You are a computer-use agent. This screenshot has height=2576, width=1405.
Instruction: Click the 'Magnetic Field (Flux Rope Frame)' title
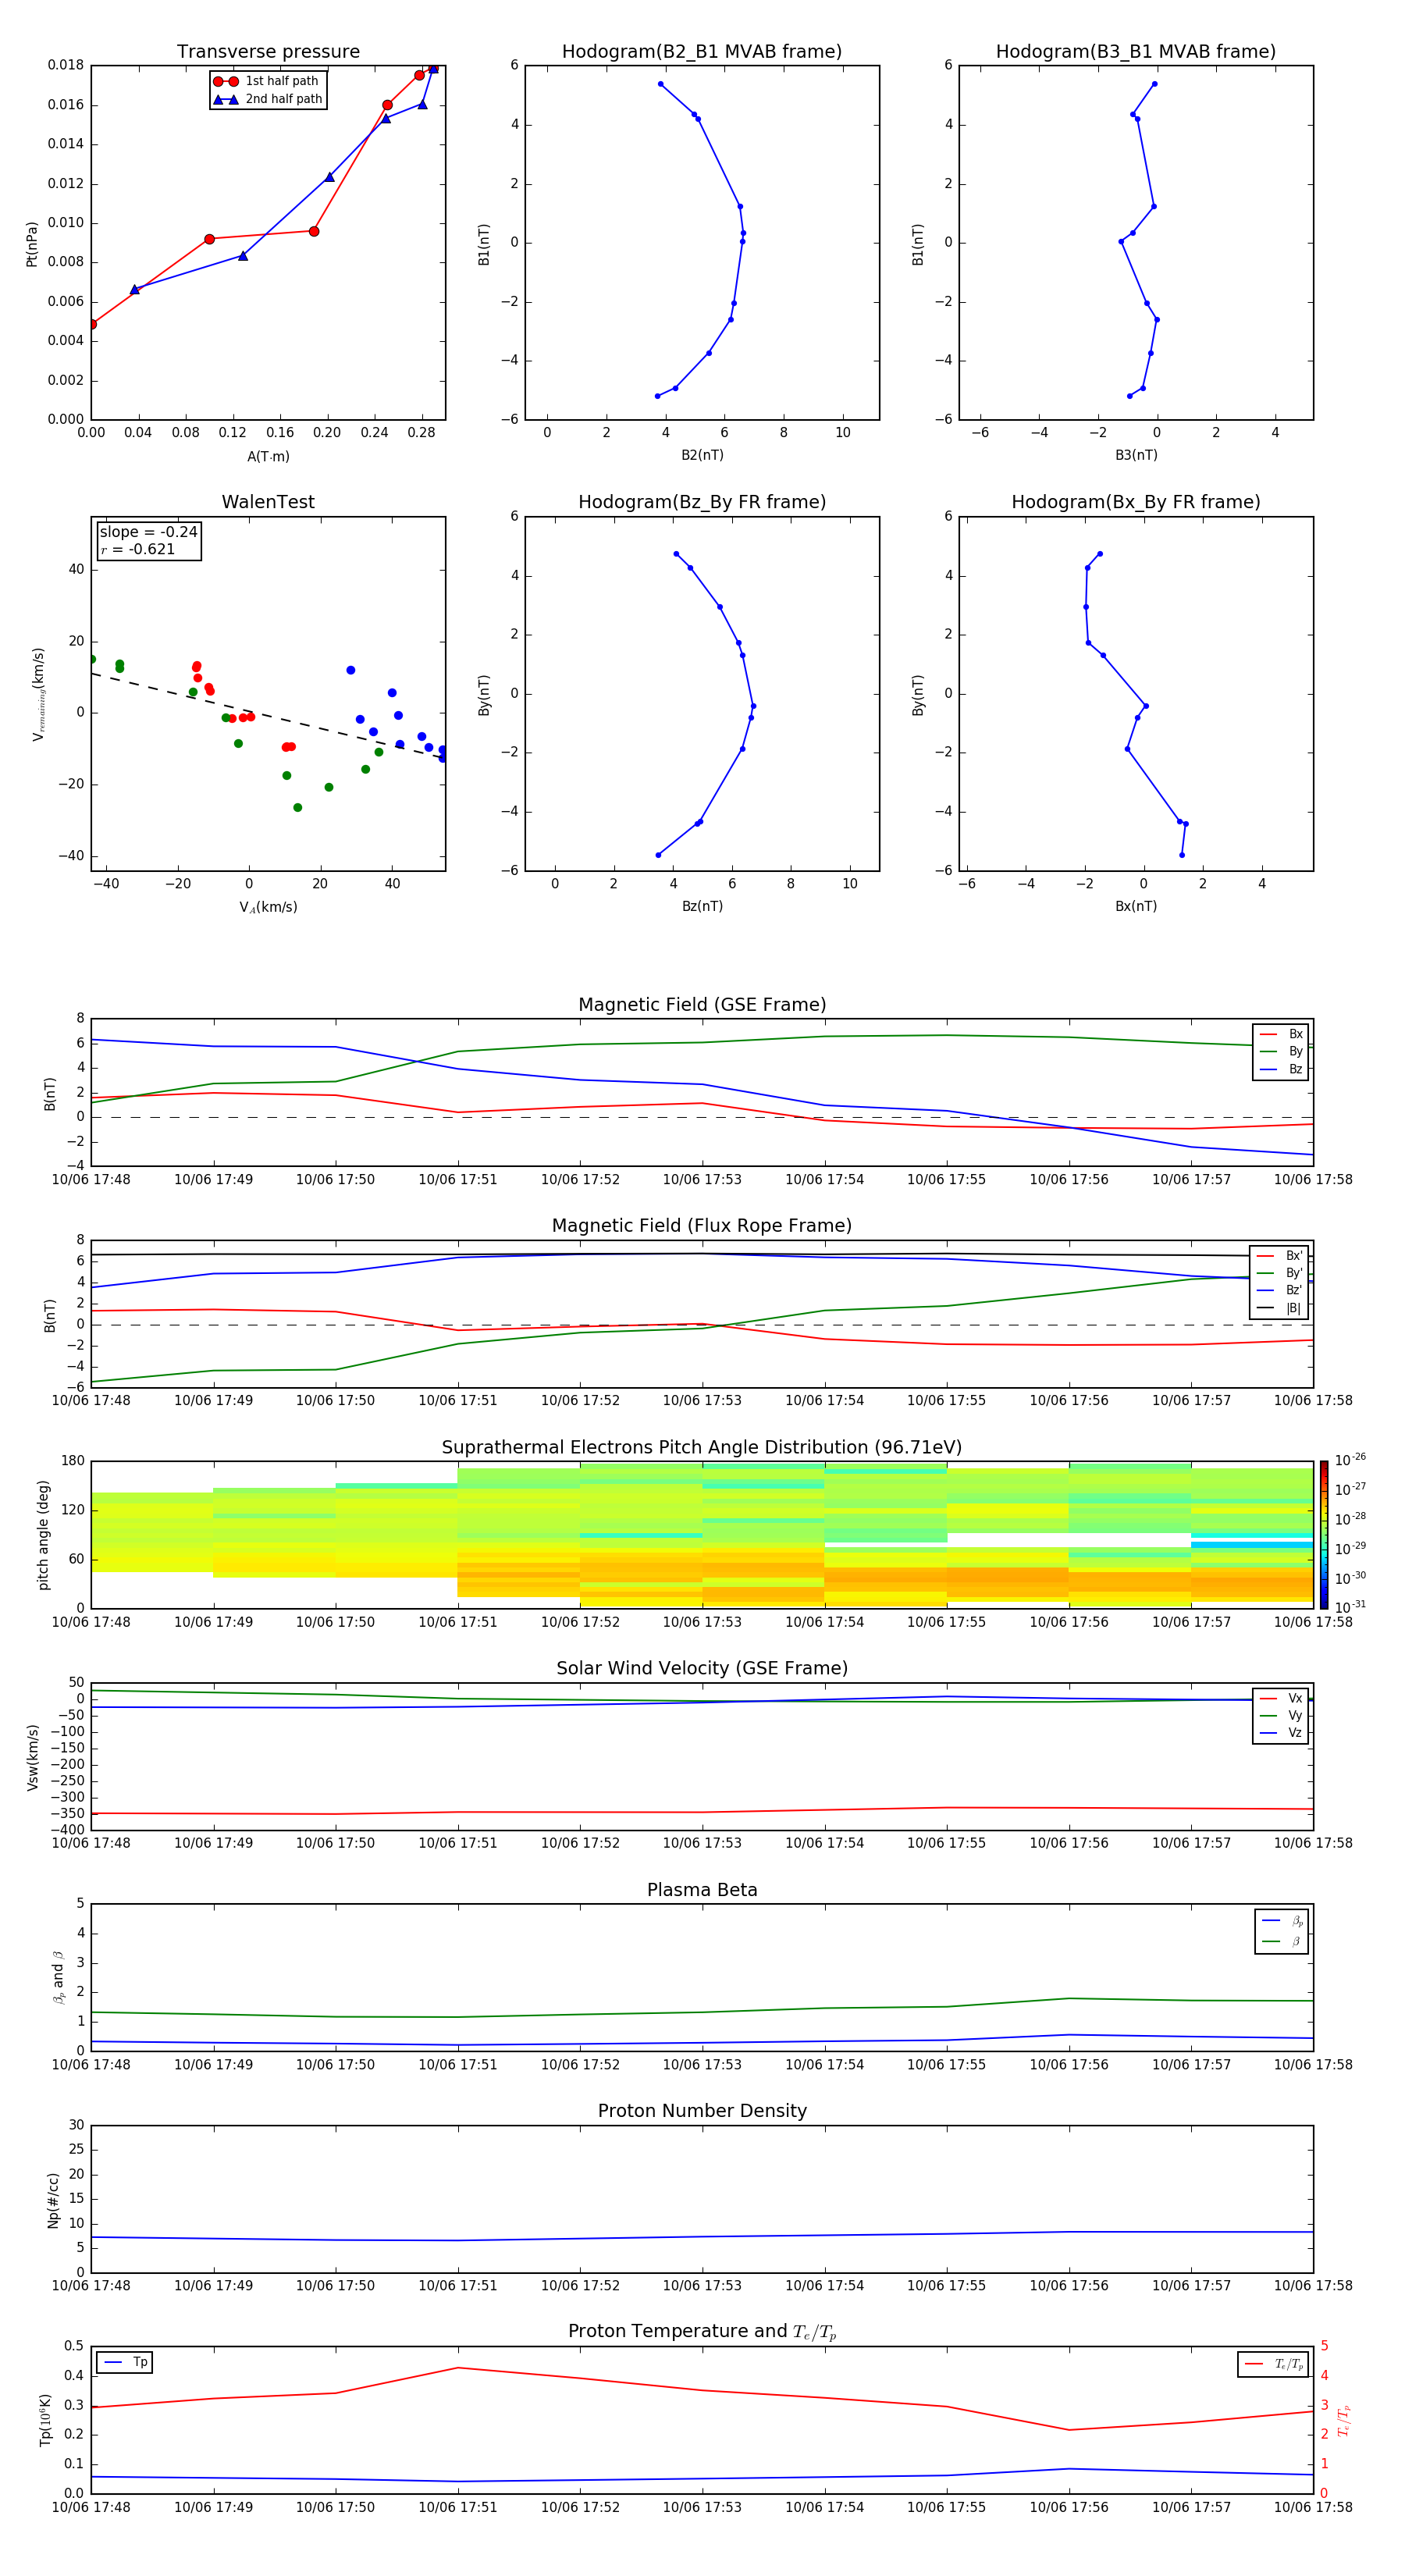(702, 1226)
